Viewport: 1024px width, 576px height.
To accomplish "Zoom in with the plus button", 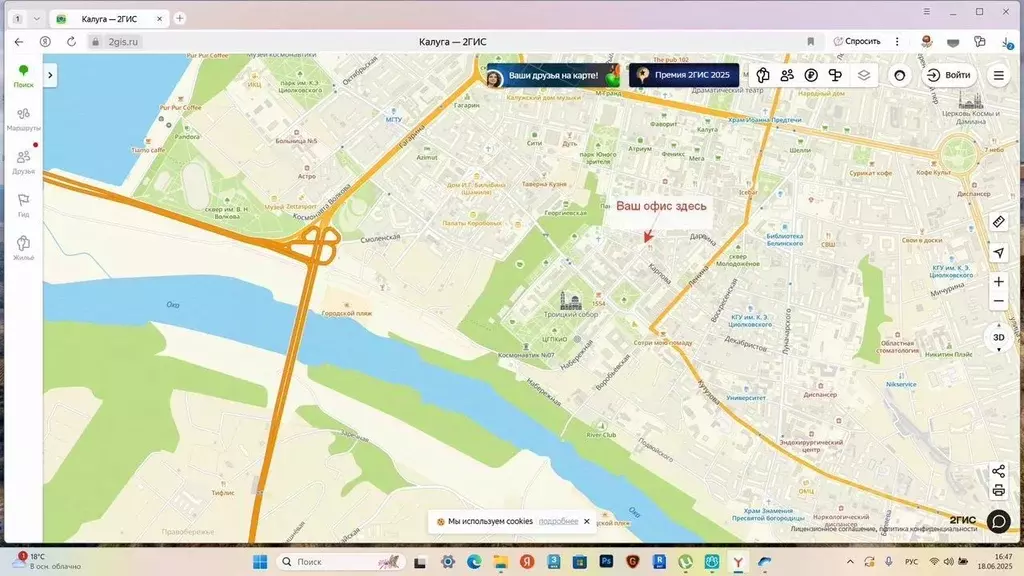I will [998, 282].
